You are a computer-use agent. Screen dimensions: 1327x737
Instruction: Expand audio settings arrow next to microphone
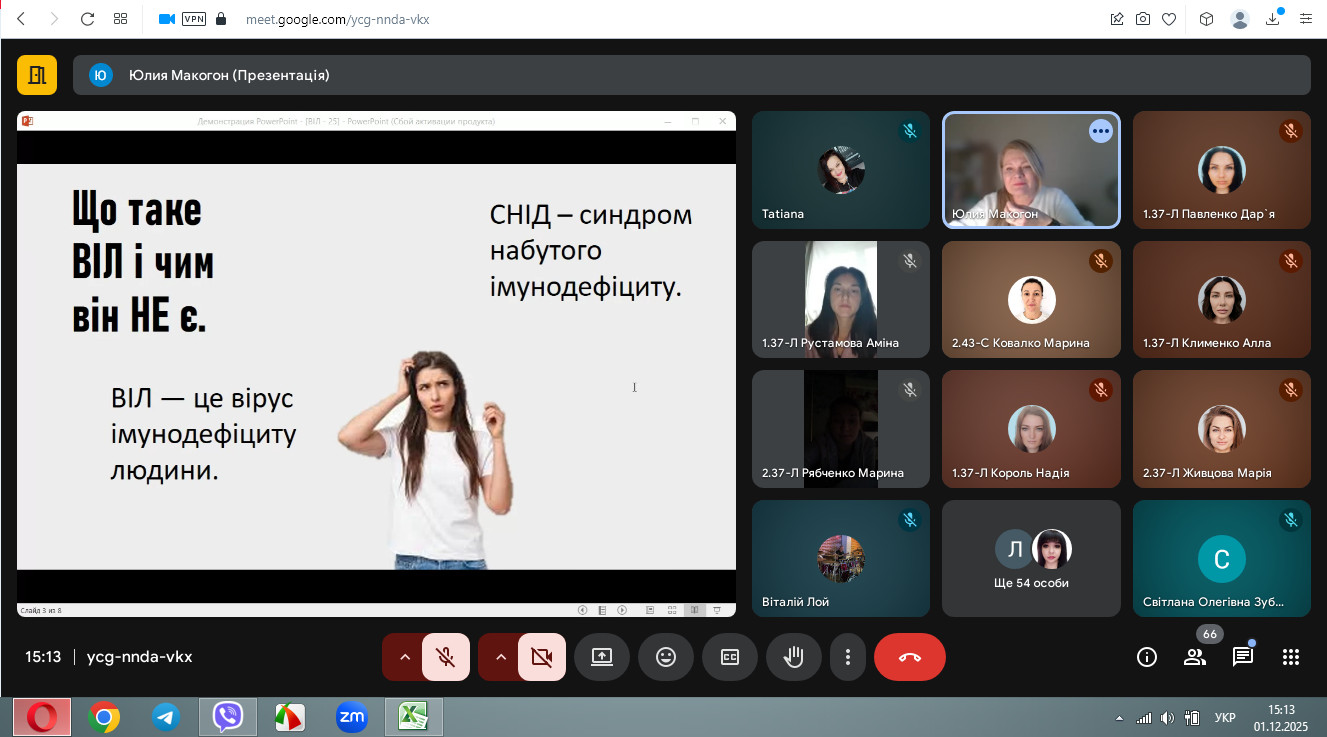[x=405, y=657]
